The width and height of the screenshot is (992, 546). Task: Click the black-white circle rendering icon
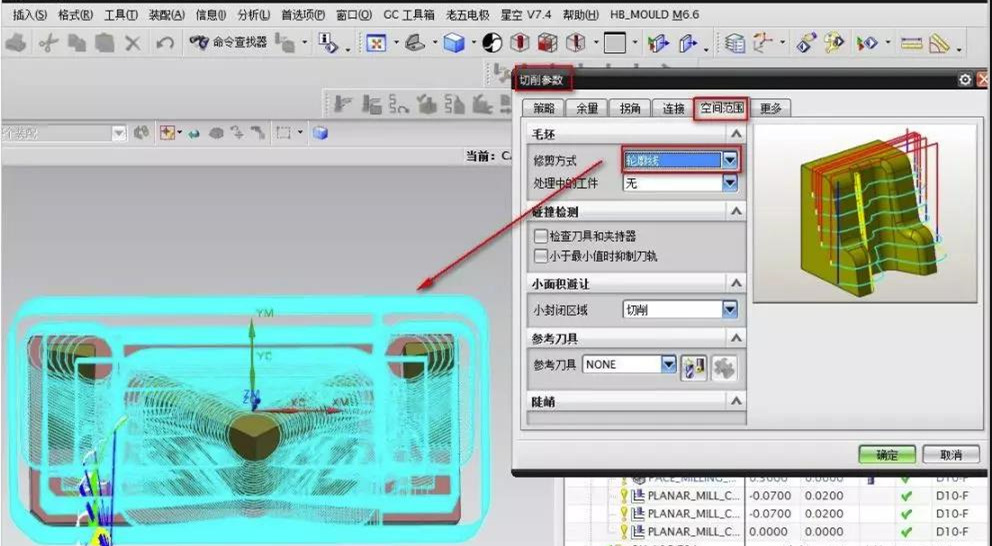point(492,43)
